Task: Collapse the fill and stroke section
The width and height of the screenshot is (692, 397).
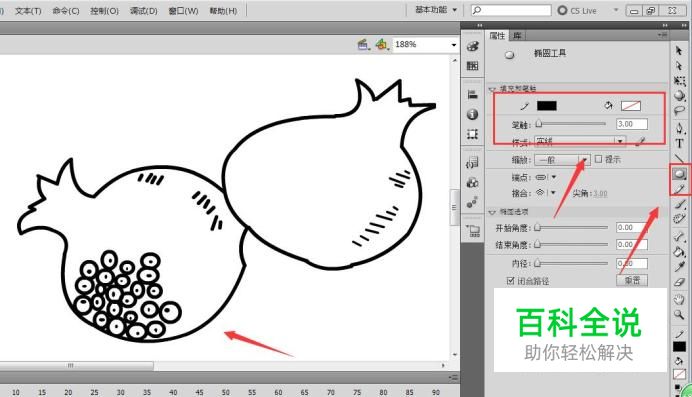Action: 493,89
